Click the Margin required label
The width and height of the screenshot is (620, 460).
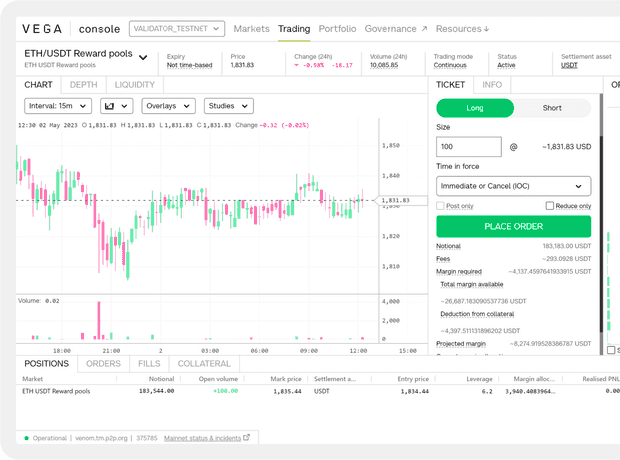(x=459, y=271)
